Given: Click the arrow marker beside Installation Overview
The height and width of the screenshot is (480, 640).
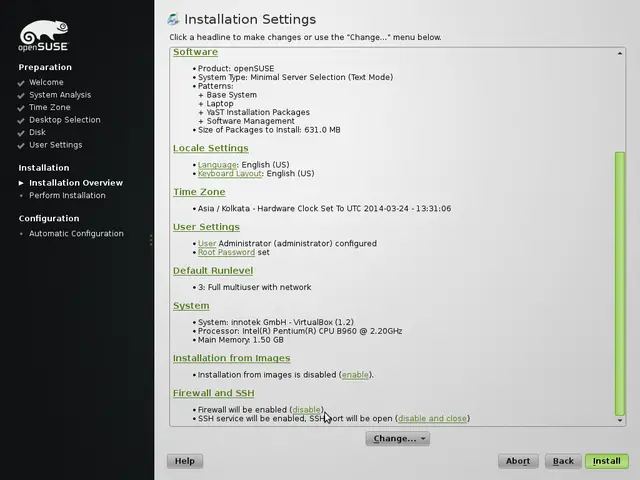Looking at the screenshot, I should click(21, 183).
